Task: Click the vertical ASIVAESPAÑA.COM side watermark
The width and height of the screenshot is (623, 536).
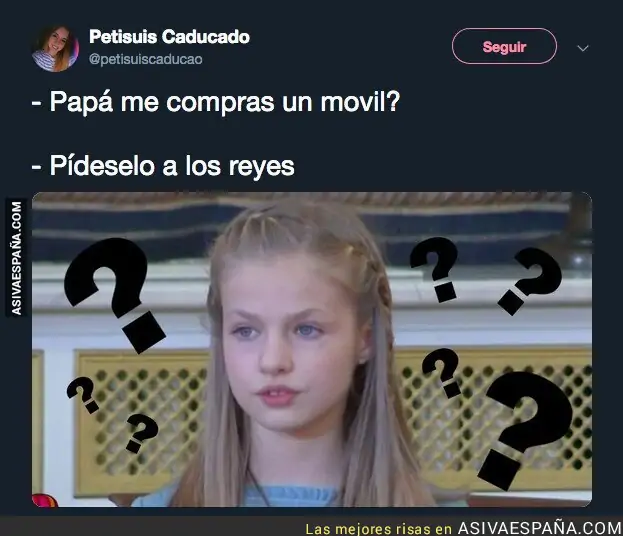Action: click(16, 258)
